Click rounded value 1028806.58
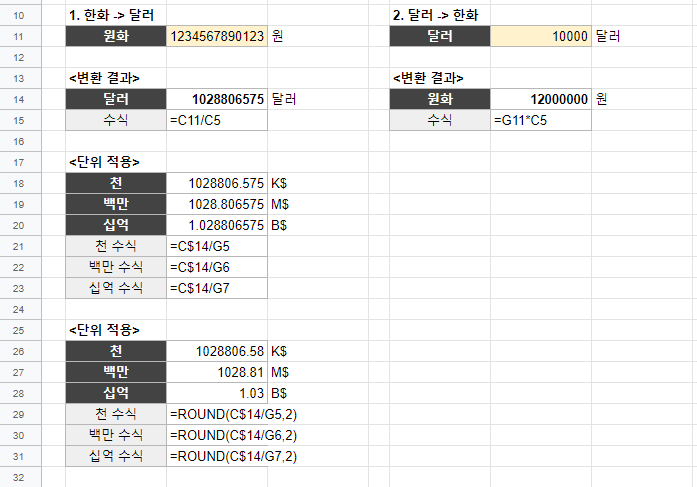The width and height of the screenshot is (697, 487). coord(217,351)
